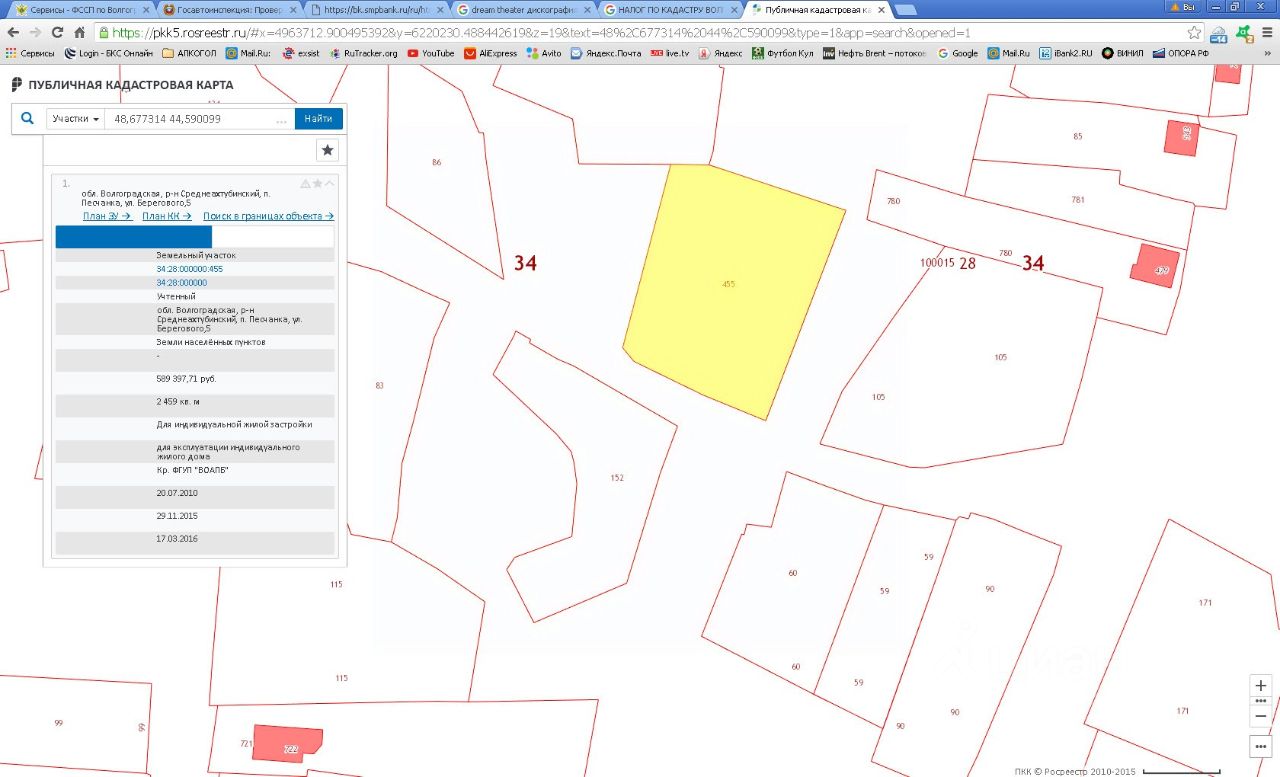Open cadastral number 34:28:000000:455 link

[x=190, y=269]
